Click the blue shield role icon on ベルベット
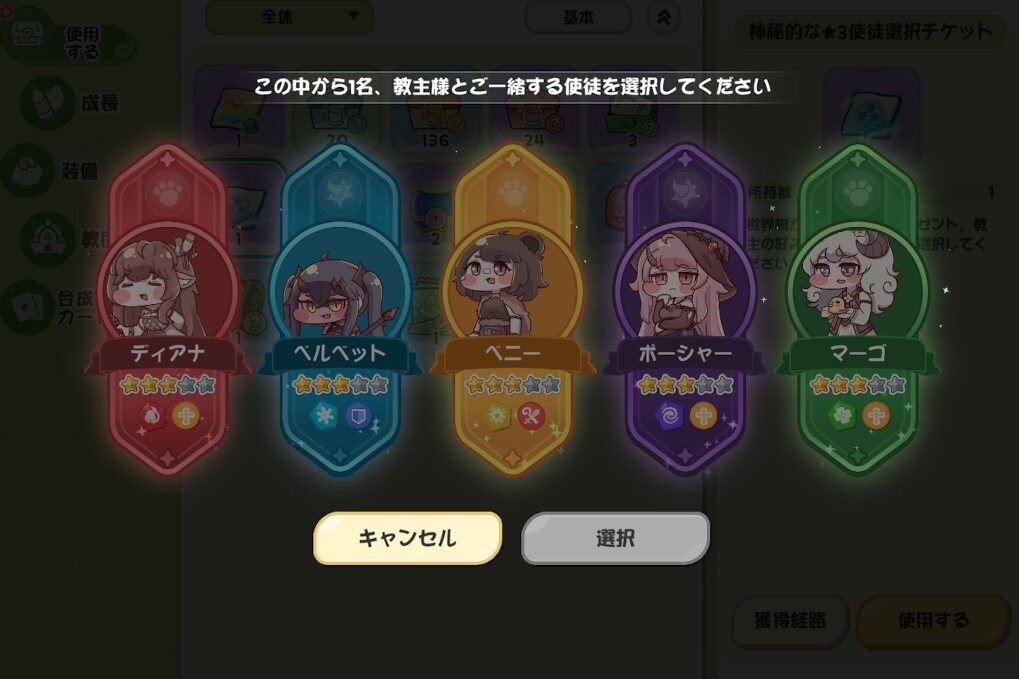This screenshot has height=679, width=1019. point(358,416)
